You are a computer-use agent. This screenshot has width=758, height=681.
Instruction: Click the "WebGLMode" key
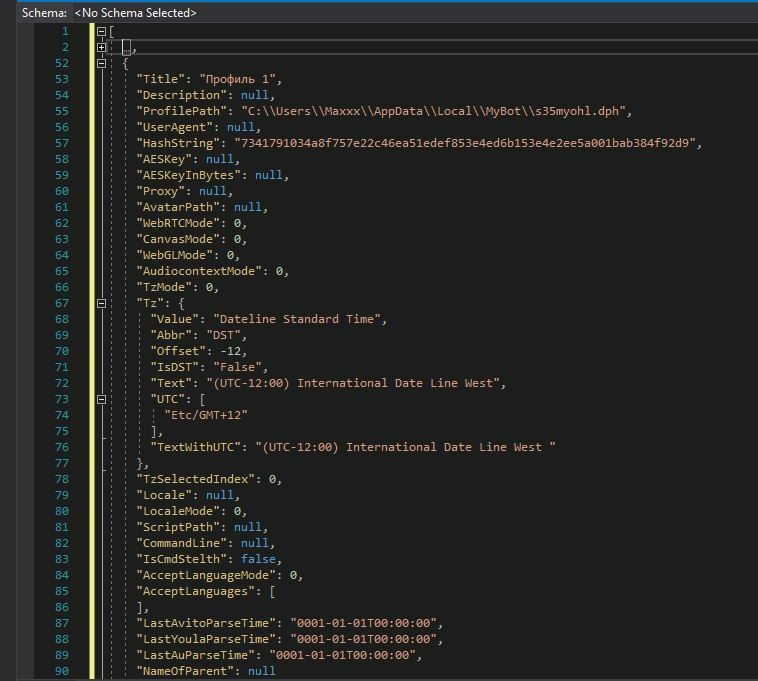[x=175, y=255]
